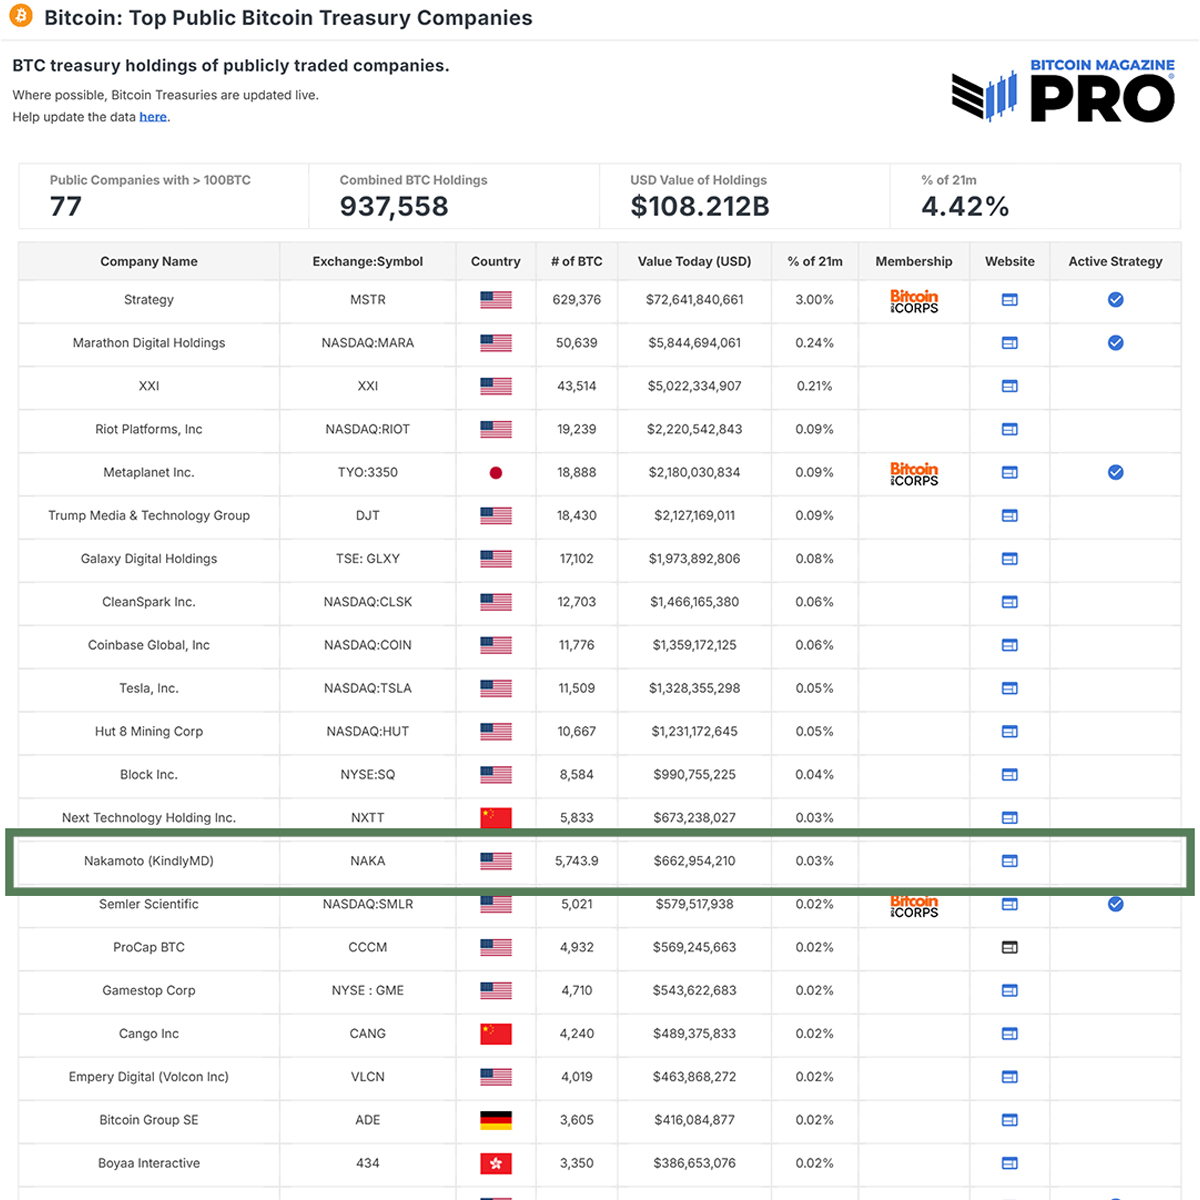Select the Empery Digital (Volcon Inc) name
The height and width of the screenshot is (1200, 1200).
coord(149,1077)
